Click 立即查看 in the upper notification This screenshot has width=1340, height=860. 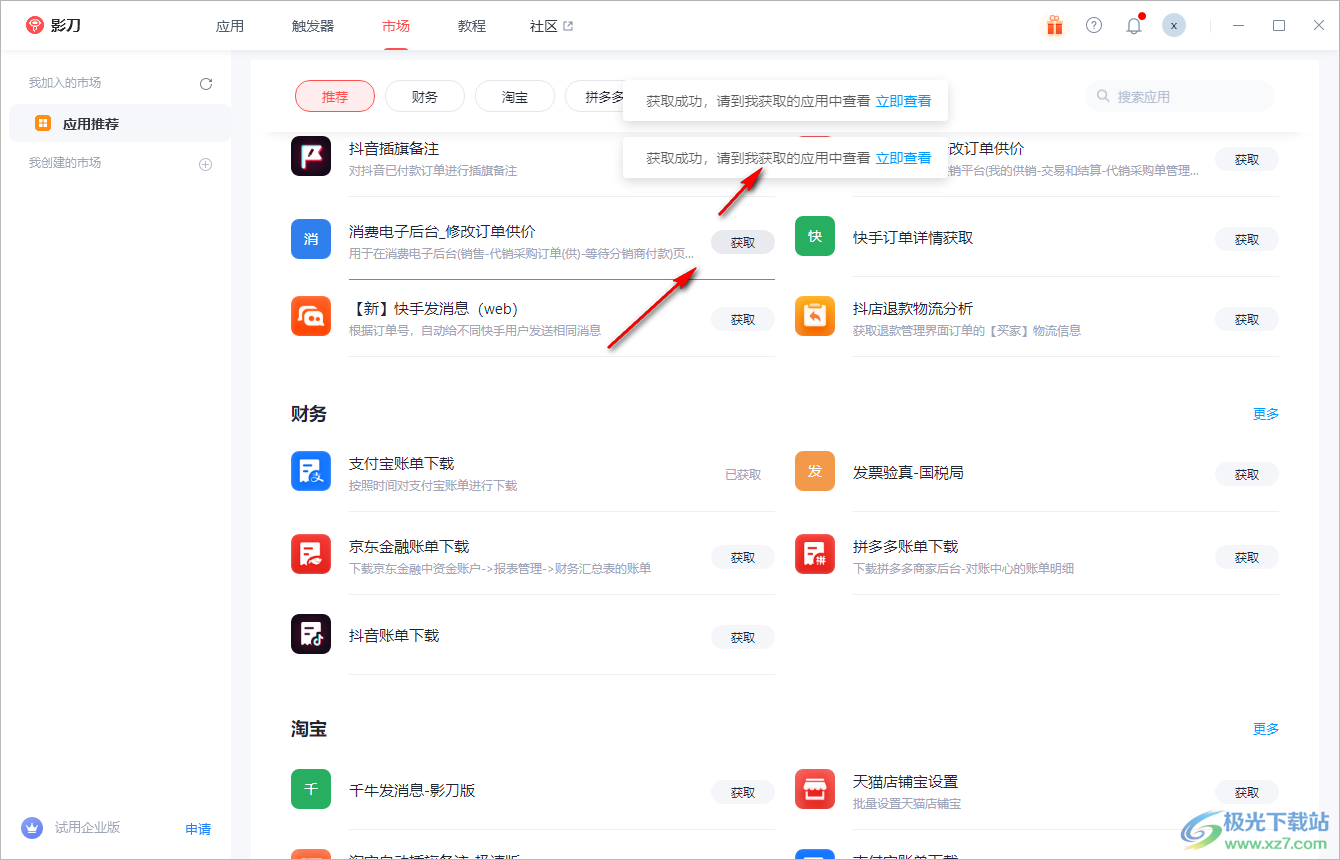point(904,101)
